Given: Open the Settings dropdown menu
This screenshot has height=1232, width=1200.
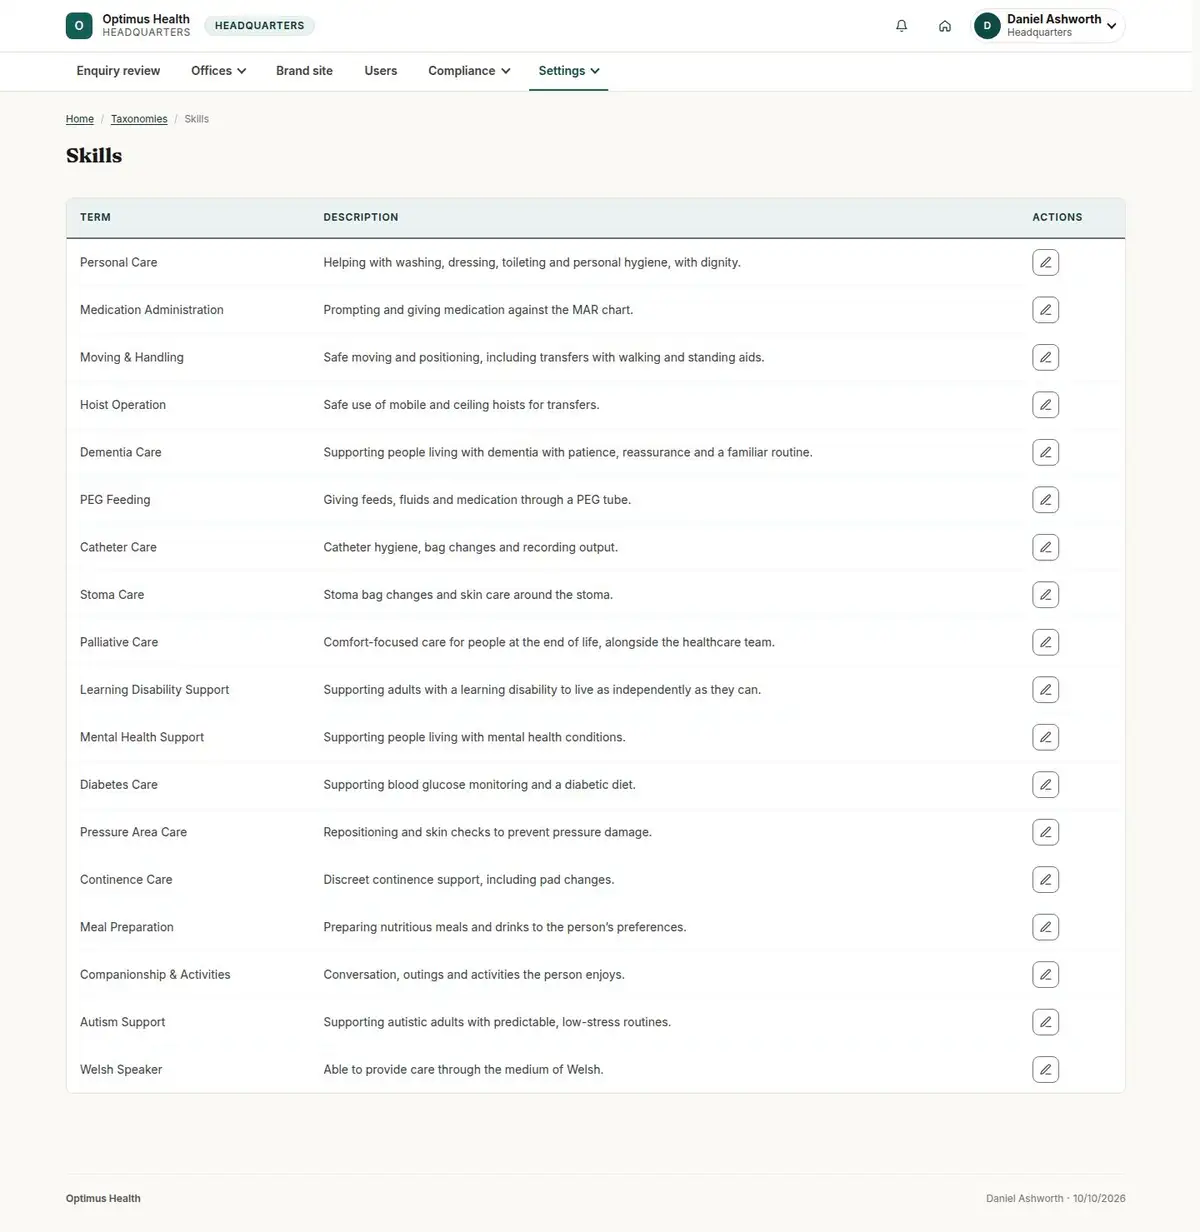Looking at the screenshot, I should [569, 71].
